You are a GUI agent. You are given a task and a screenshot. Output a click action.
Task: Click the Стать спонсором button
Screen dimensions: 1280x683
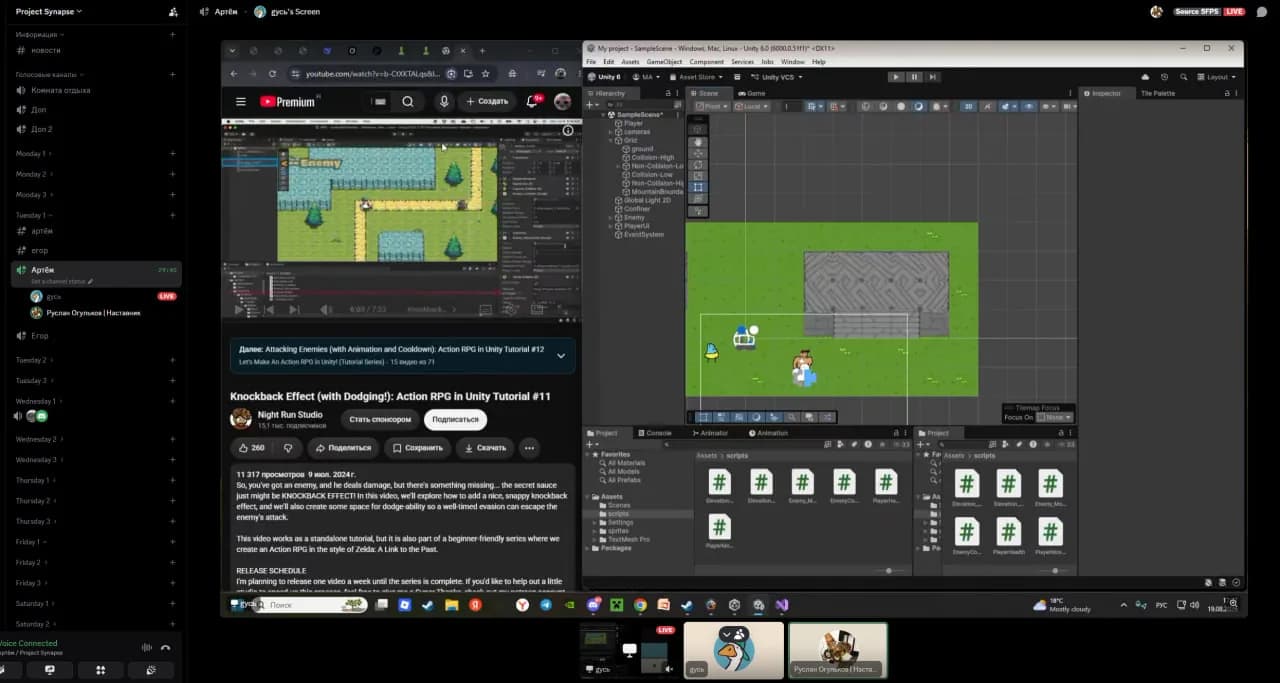(x=380, y=419)
